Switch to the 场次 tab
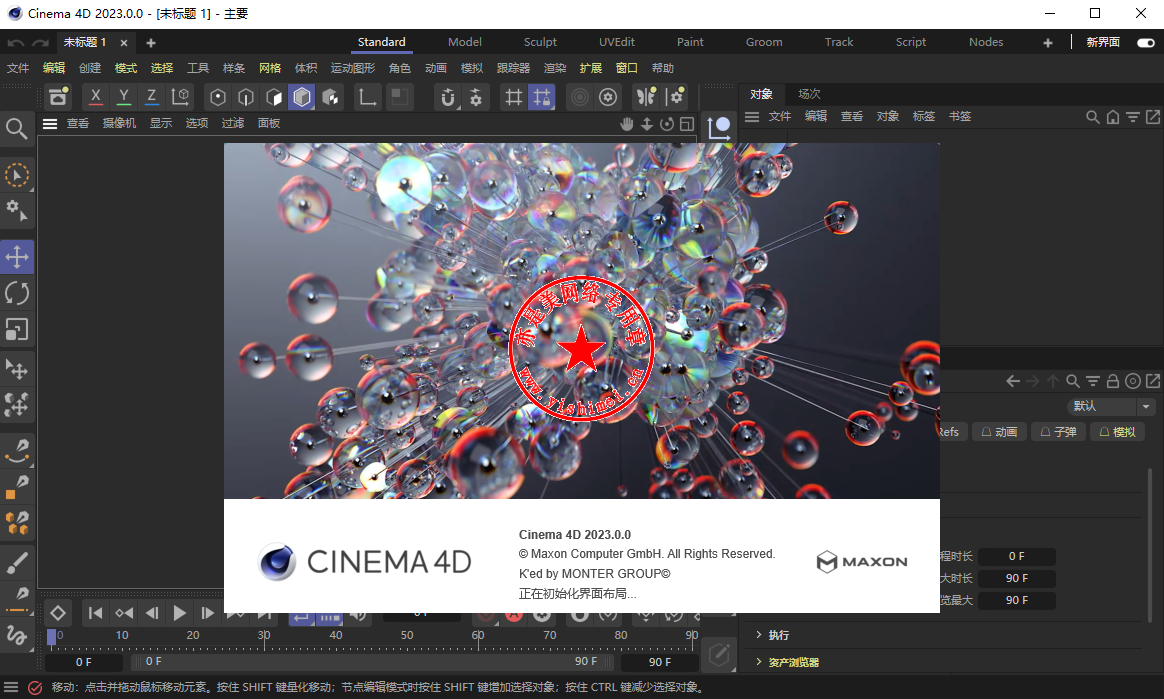The image size is (1164, 699). coord(809,94)
